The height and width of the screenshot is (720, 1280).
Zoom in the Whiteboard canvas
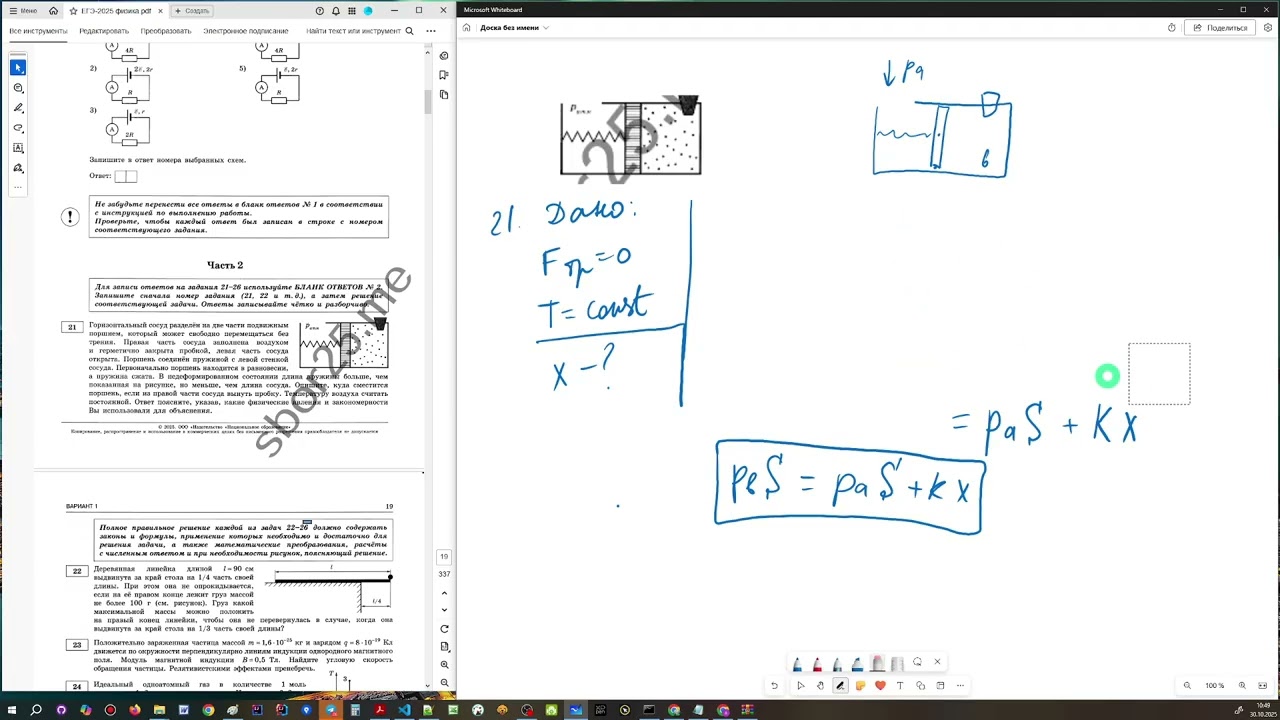pos(1242,686)
